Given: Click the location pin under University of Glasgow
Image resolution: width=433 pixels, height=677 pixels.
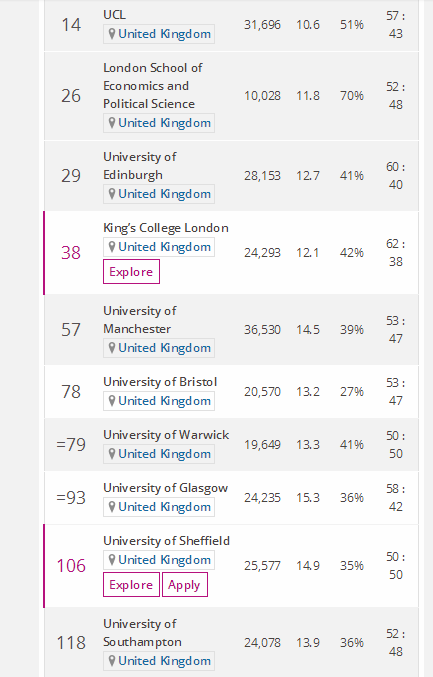Looking at the screenshot, I should click(112, 507).
